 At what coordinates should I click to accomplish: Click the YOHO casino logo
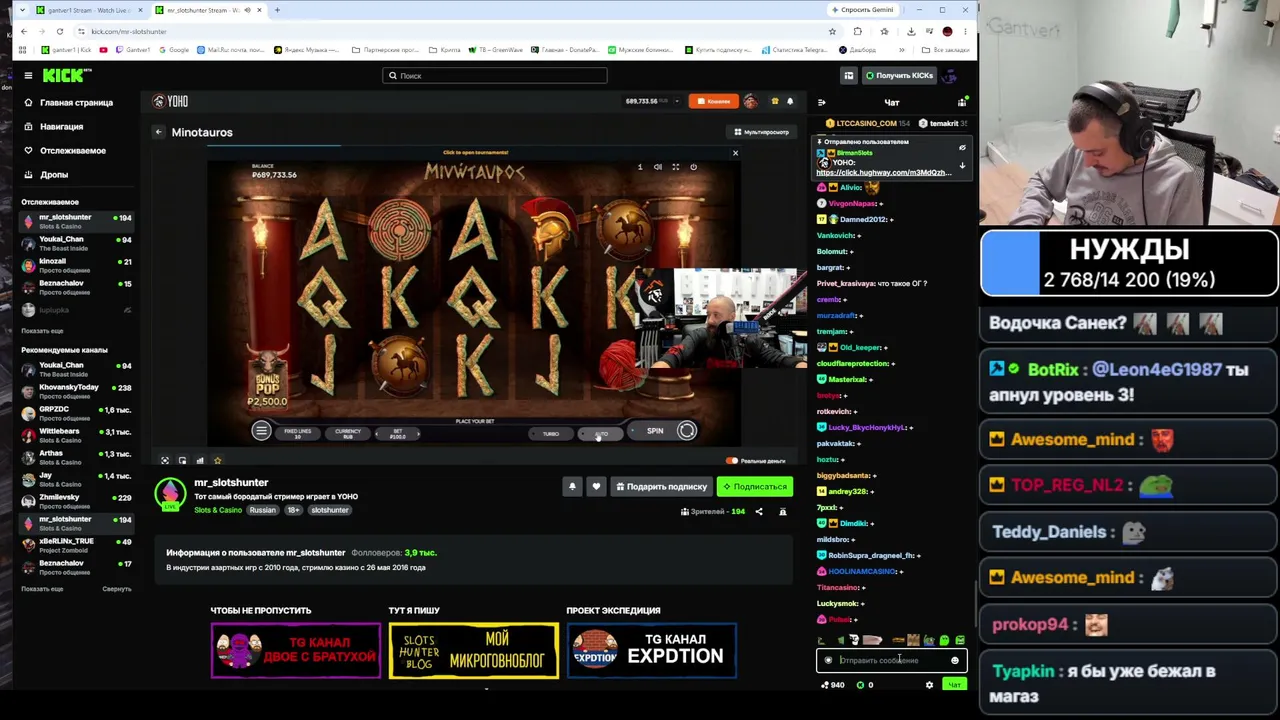pos(171,101)
